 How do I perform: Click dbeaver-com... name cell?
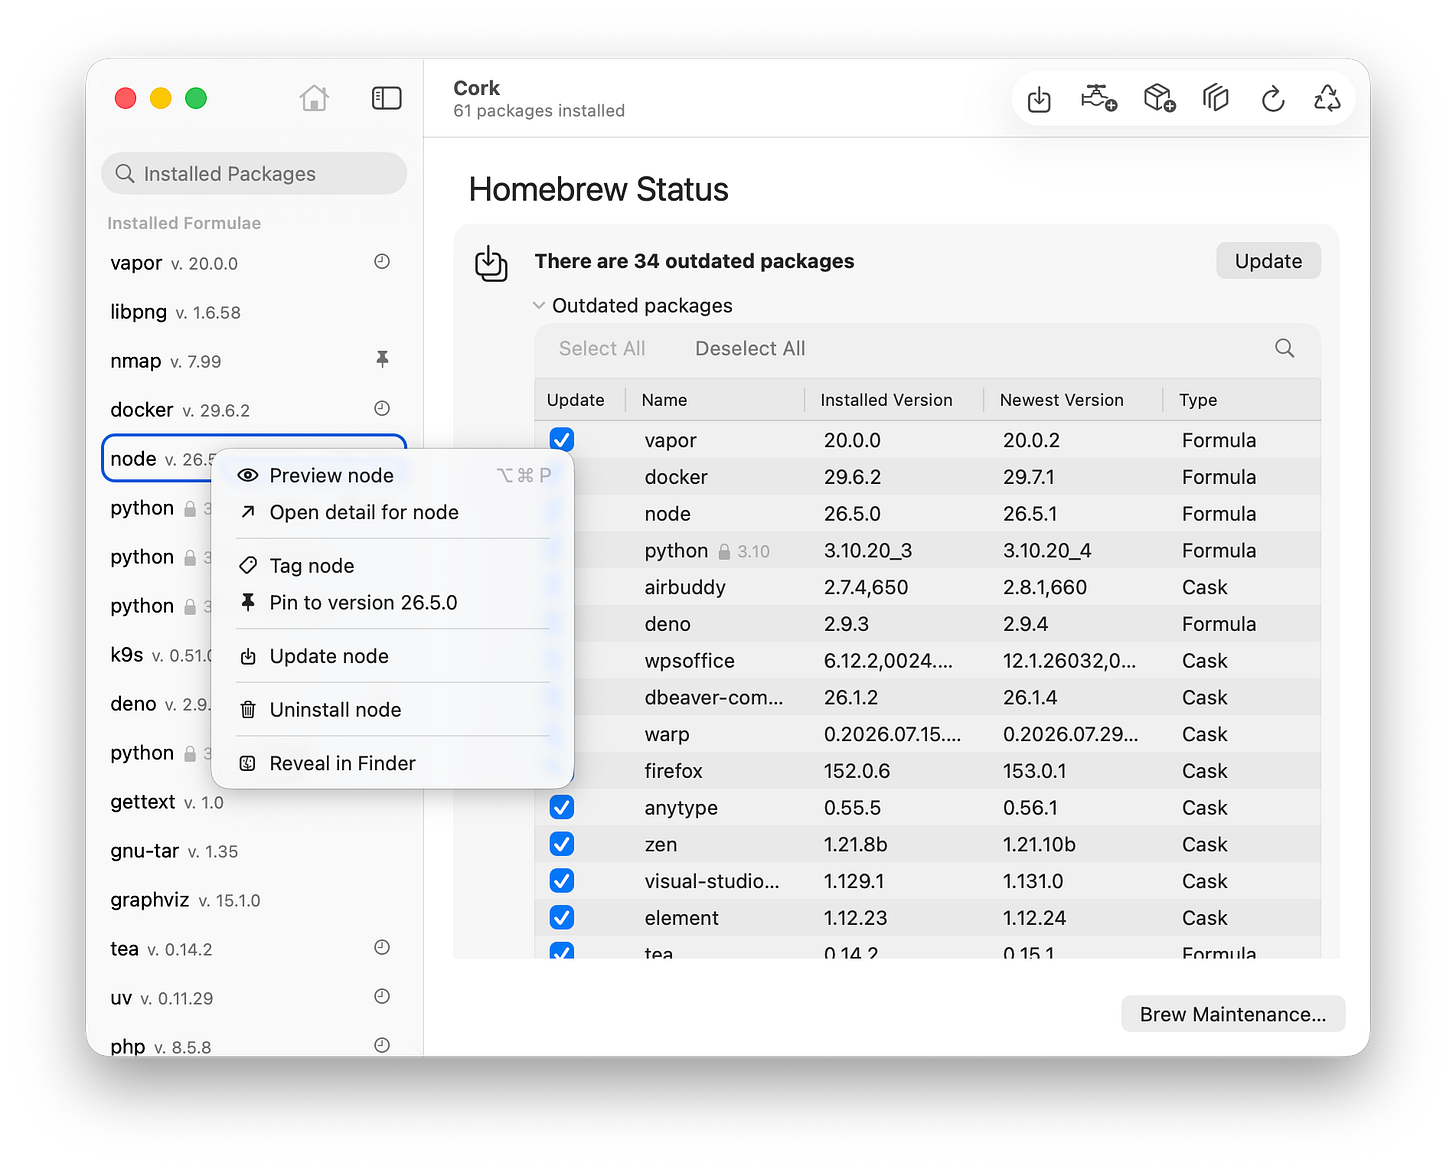pos(714,698)
